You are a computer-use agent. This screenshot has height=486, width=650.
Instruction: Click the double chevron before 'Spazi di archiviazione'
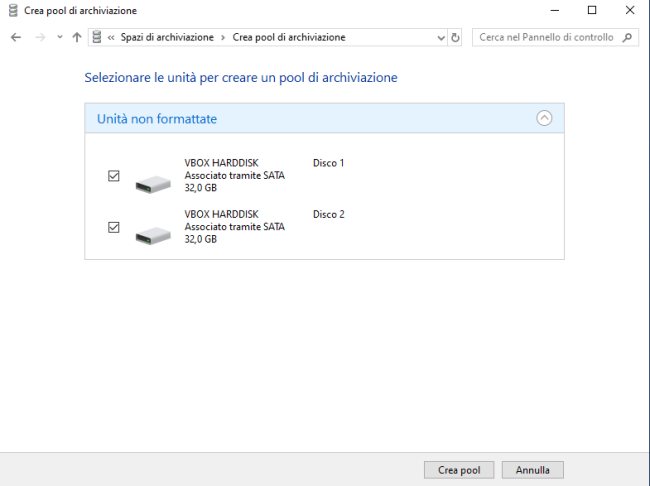tap(111, 38)
